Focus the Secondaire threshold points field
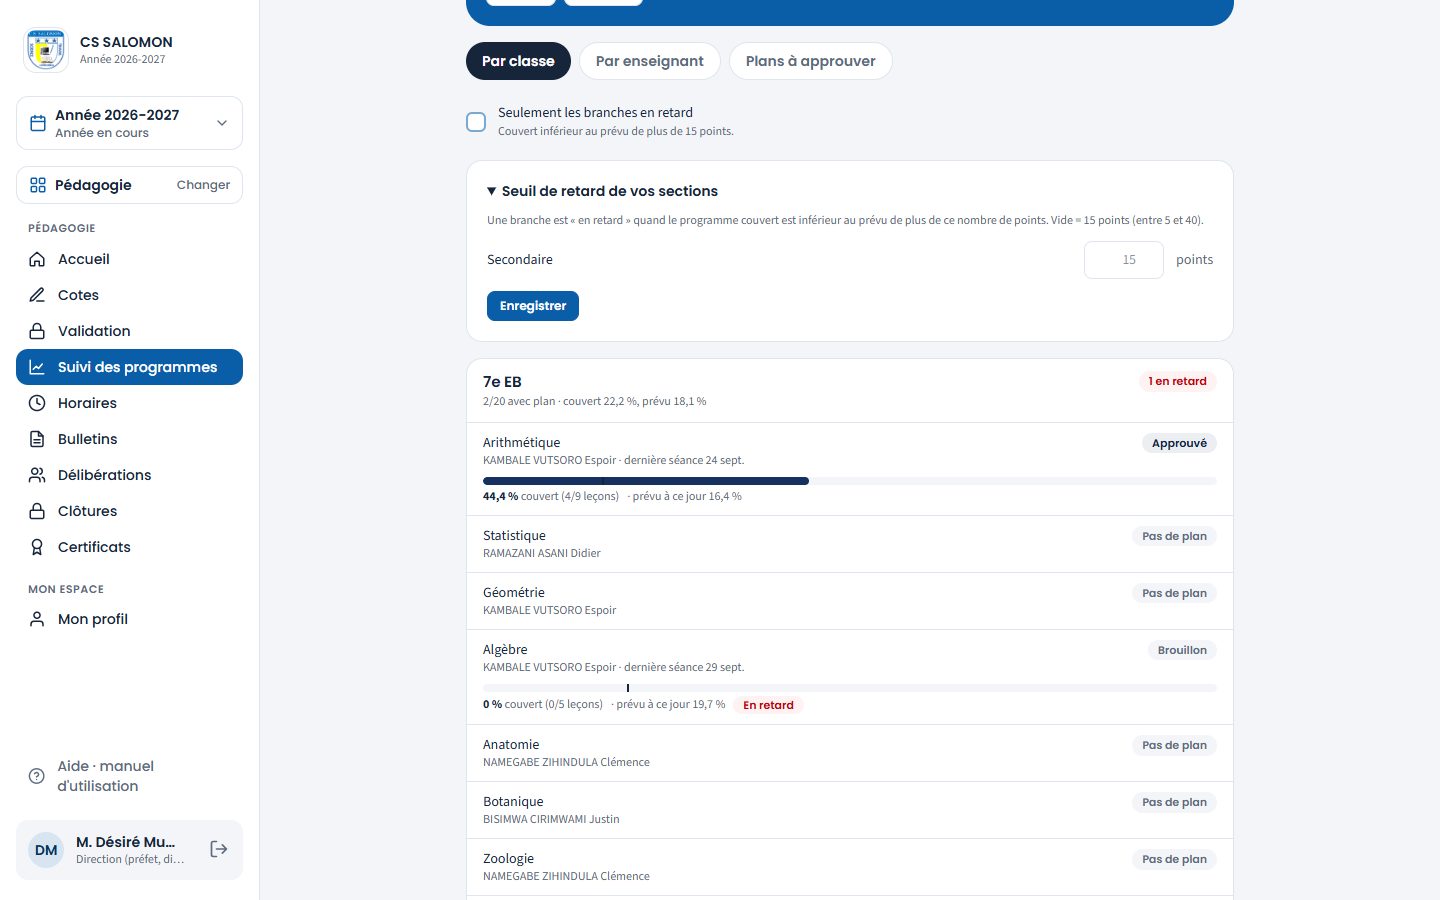Screen dimensions: 1440x900 pyautogui.click(x=1124, y=260)
